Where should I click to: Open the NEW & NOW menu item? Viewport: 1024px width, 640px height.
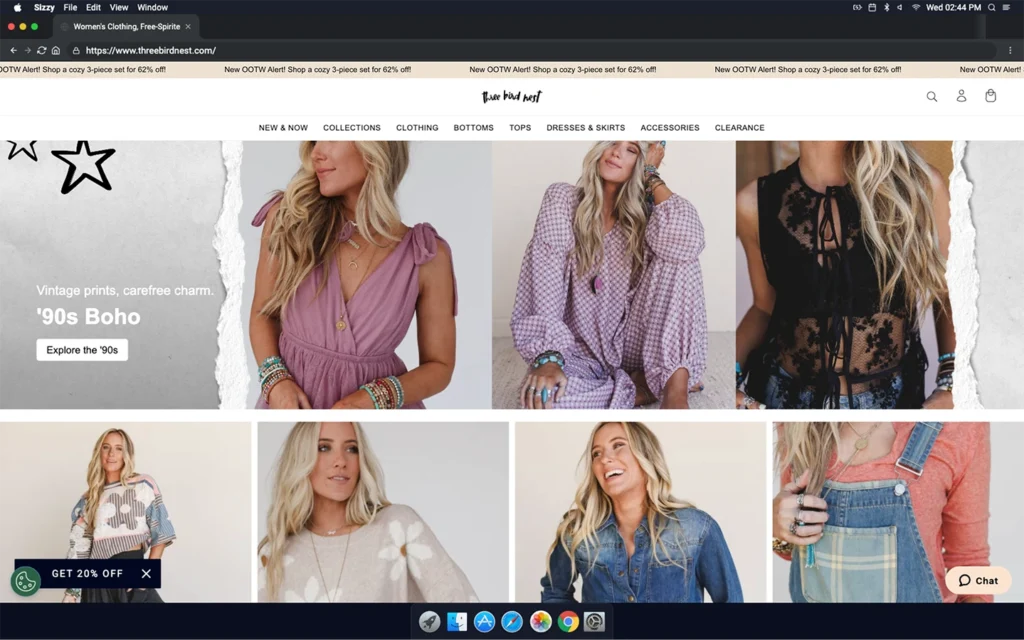[x=283, y=128]
